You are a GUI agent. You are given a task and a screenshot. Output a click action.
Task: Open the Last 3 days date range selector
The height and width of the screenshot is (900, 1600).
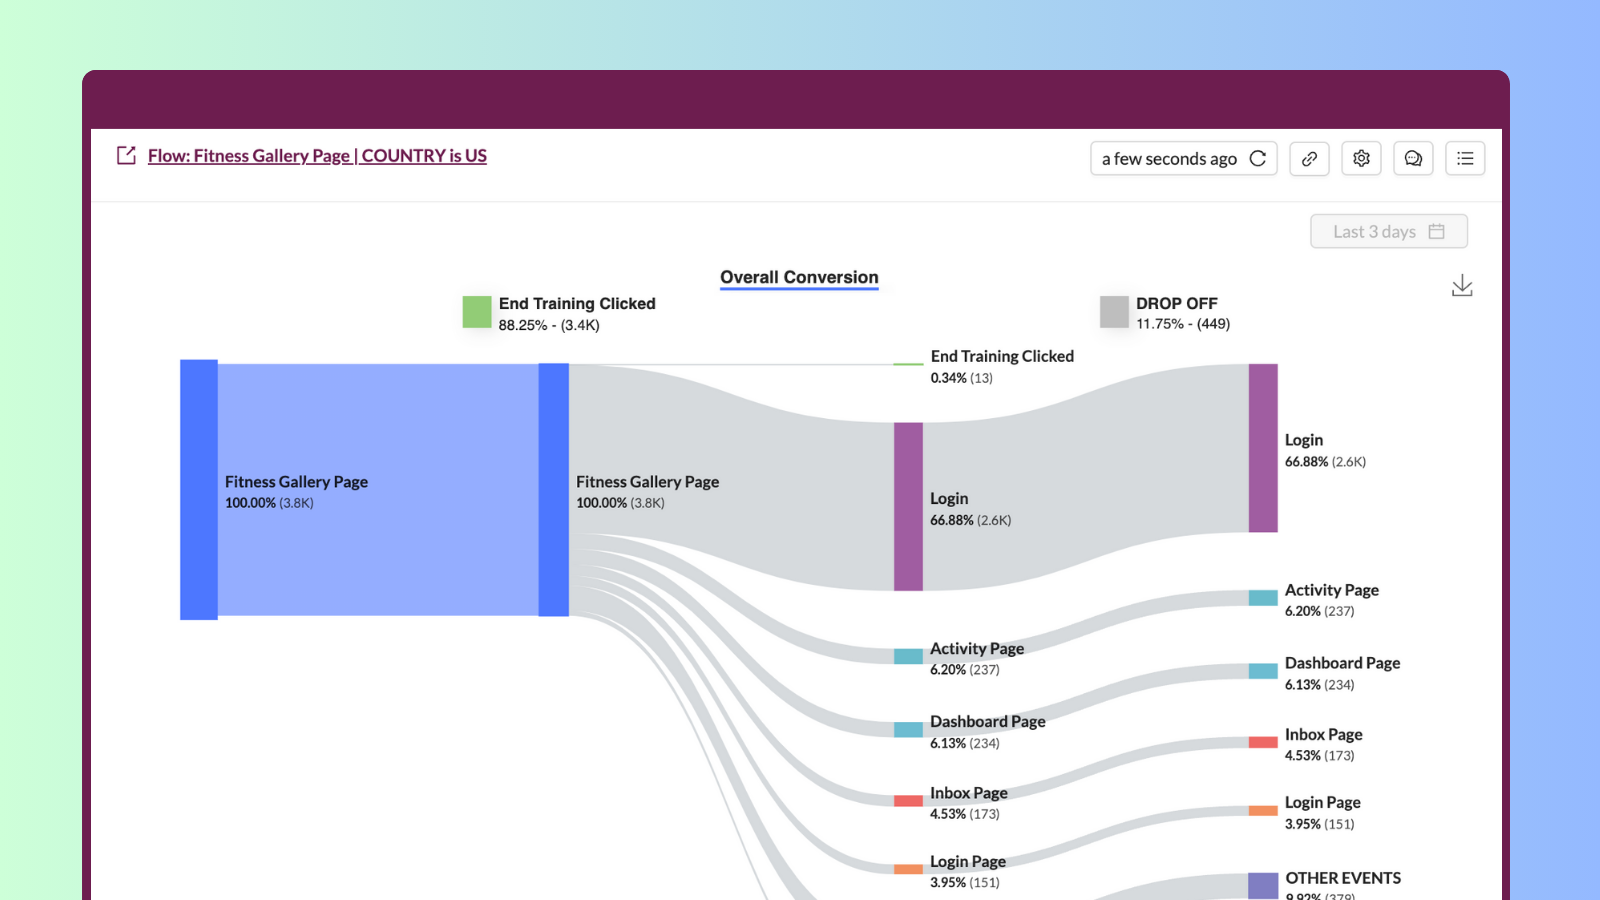pyautogui.click(x=1375, y=231)
